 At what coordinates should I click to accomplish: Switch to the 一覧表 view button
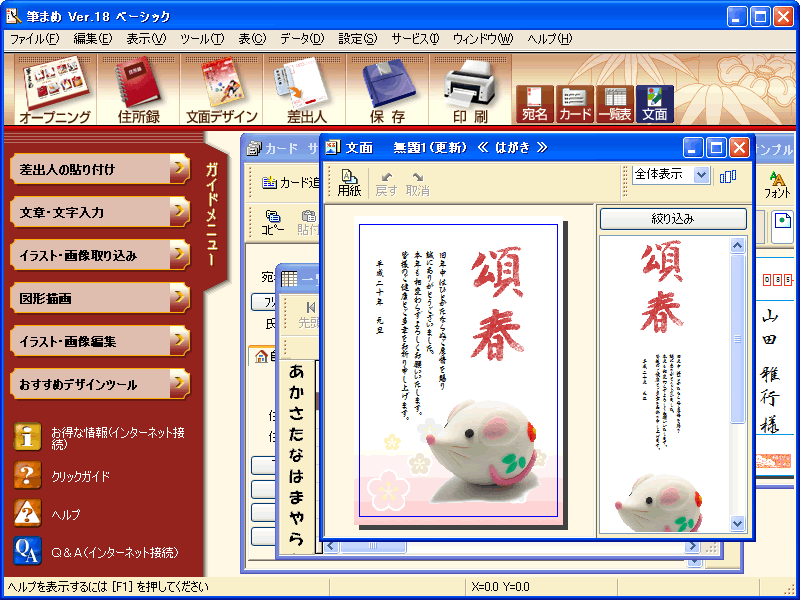pos(615,104)
